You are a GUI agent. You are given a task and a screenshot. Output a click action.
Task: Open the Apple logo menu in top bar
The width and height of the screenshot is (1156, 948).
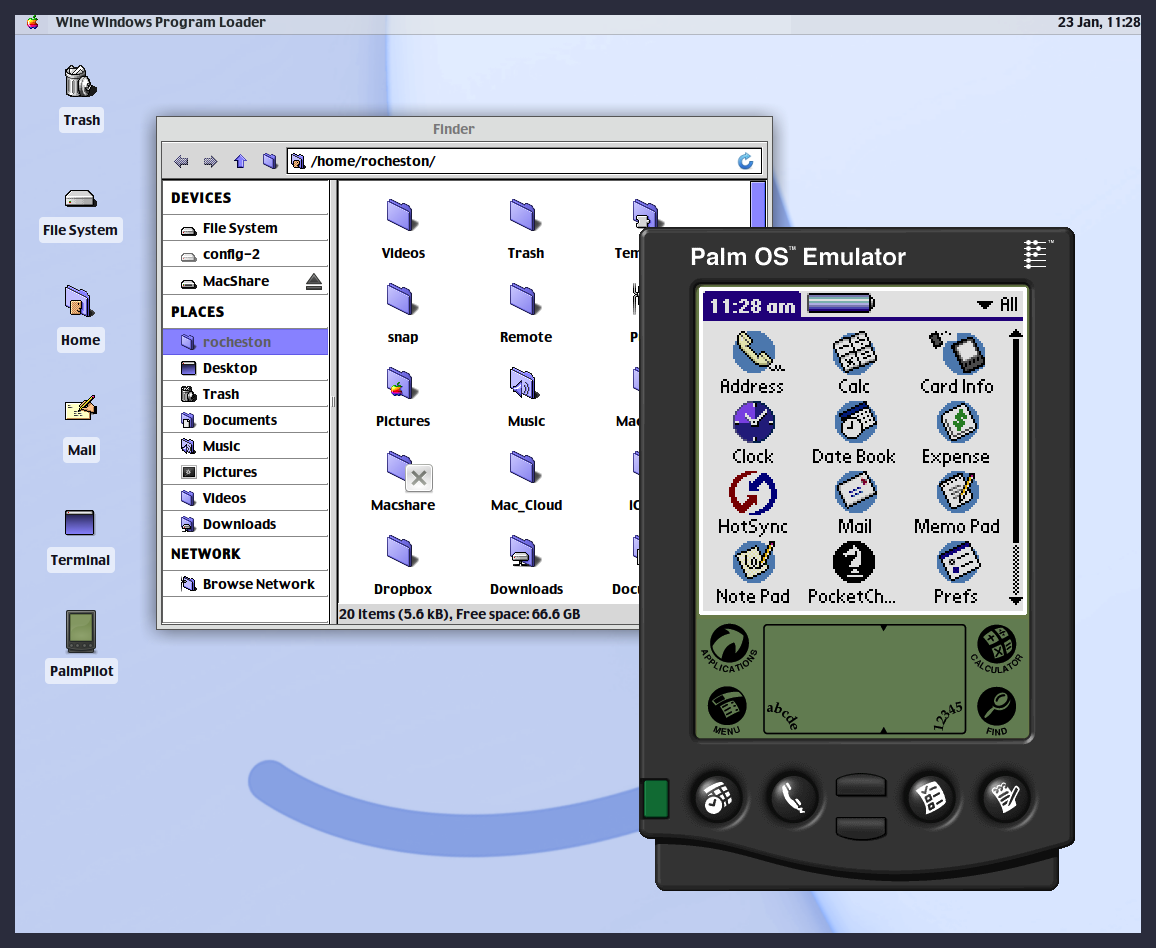33,22
